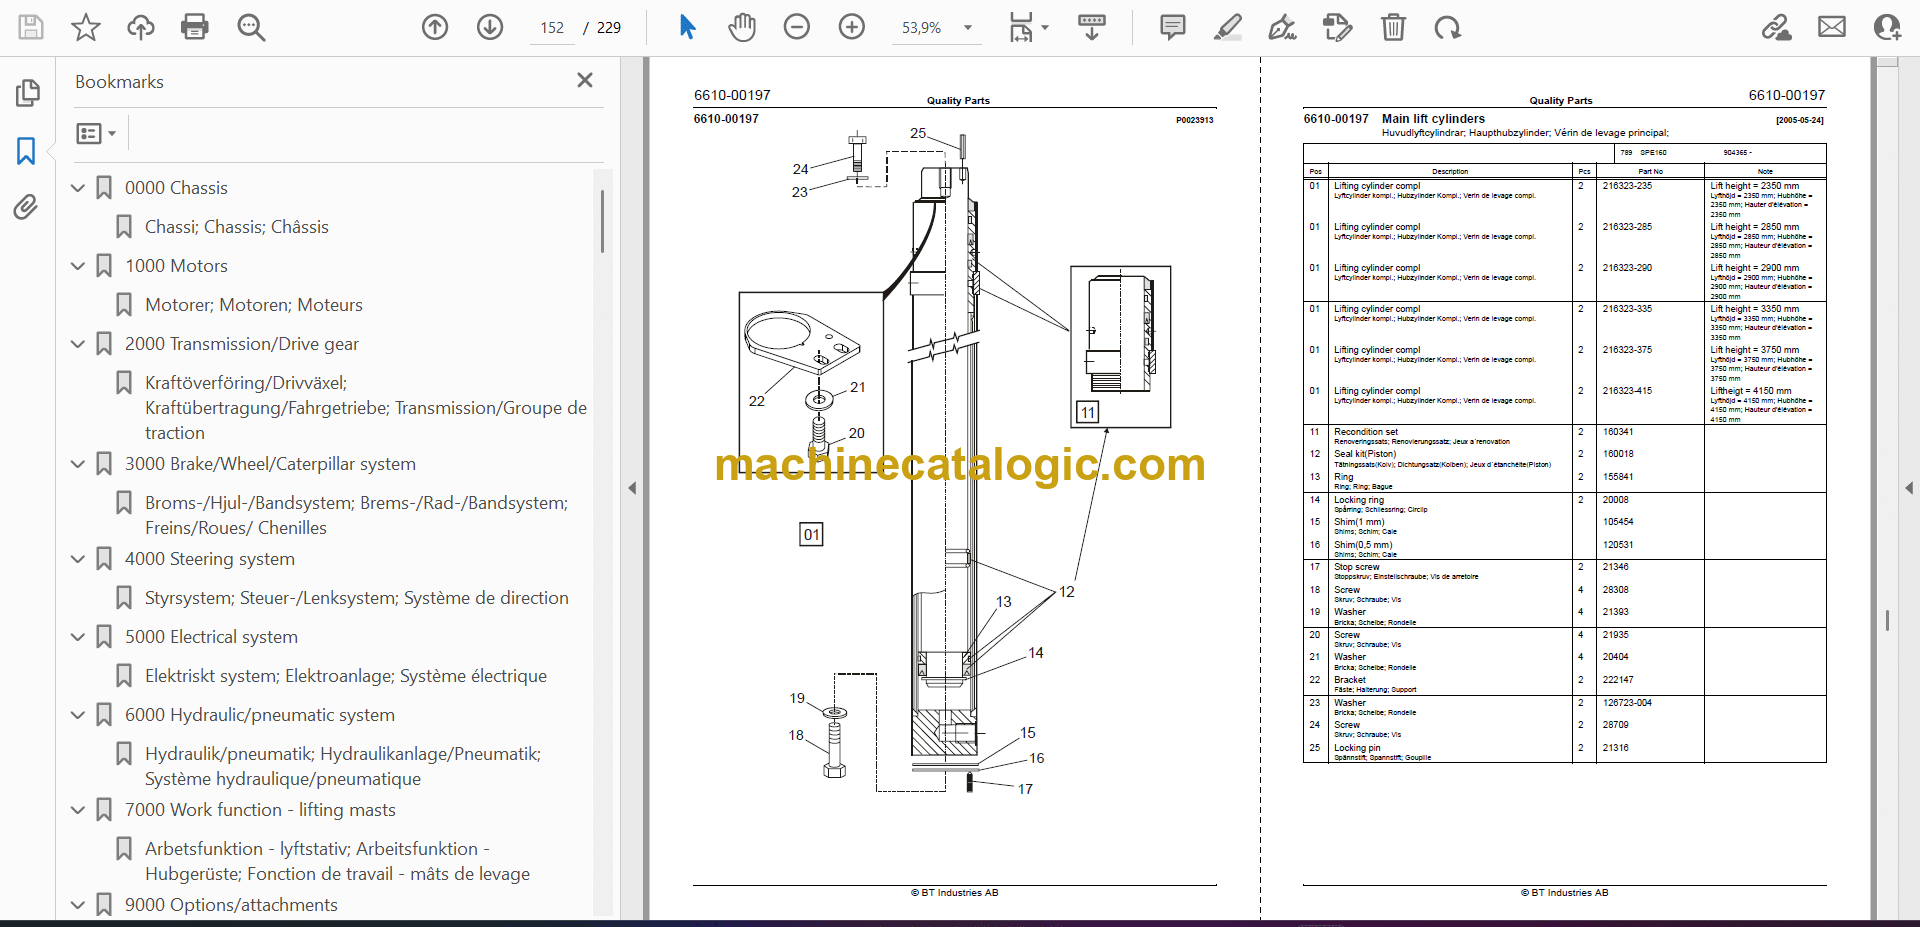
Task: Open Motorer; Motoren; Moteurs bookmark
Action: click(x=253, y=305)
